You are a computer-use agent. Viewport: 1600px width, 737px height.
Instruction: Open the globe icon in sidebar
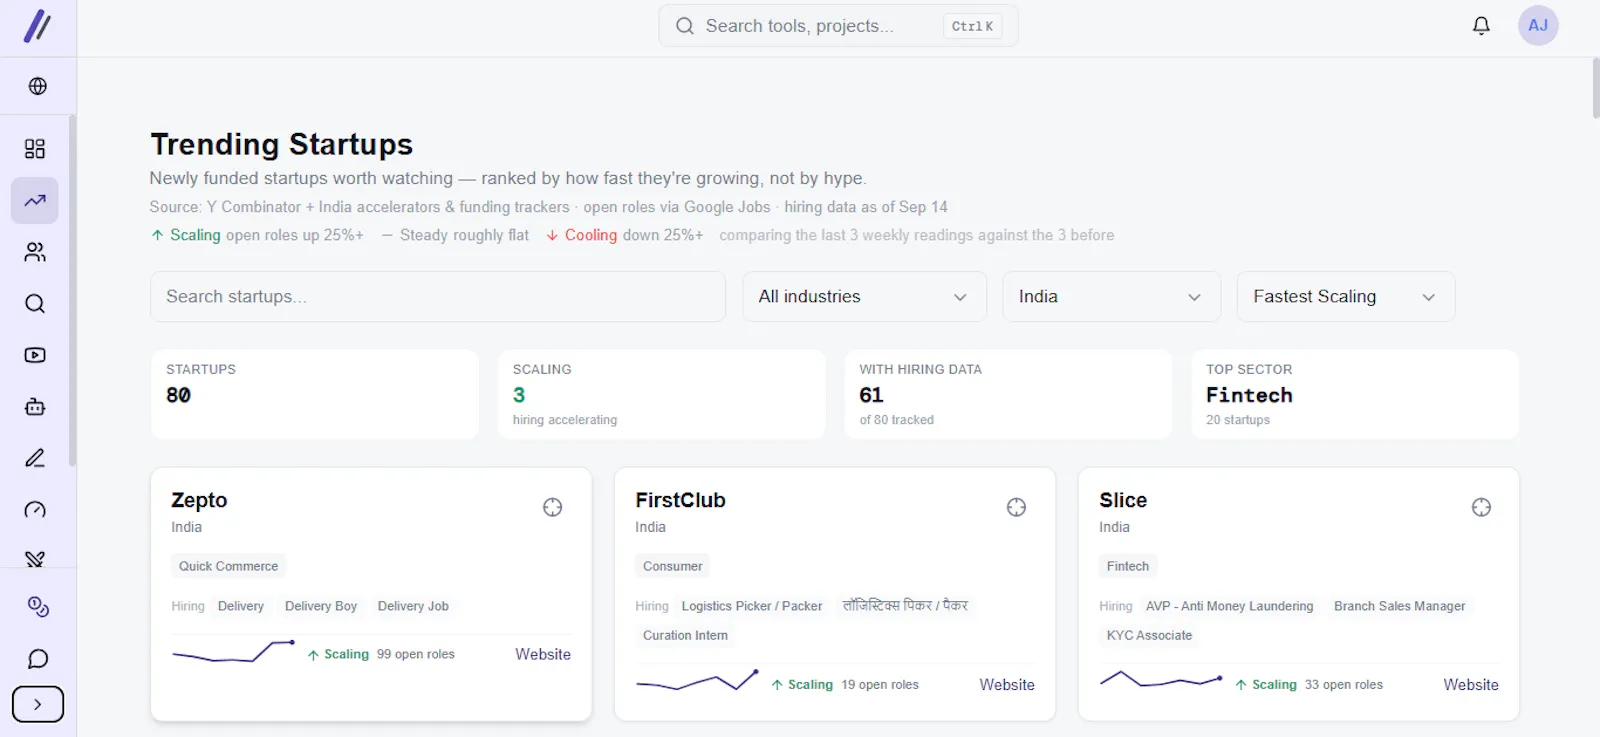[37, 86]
